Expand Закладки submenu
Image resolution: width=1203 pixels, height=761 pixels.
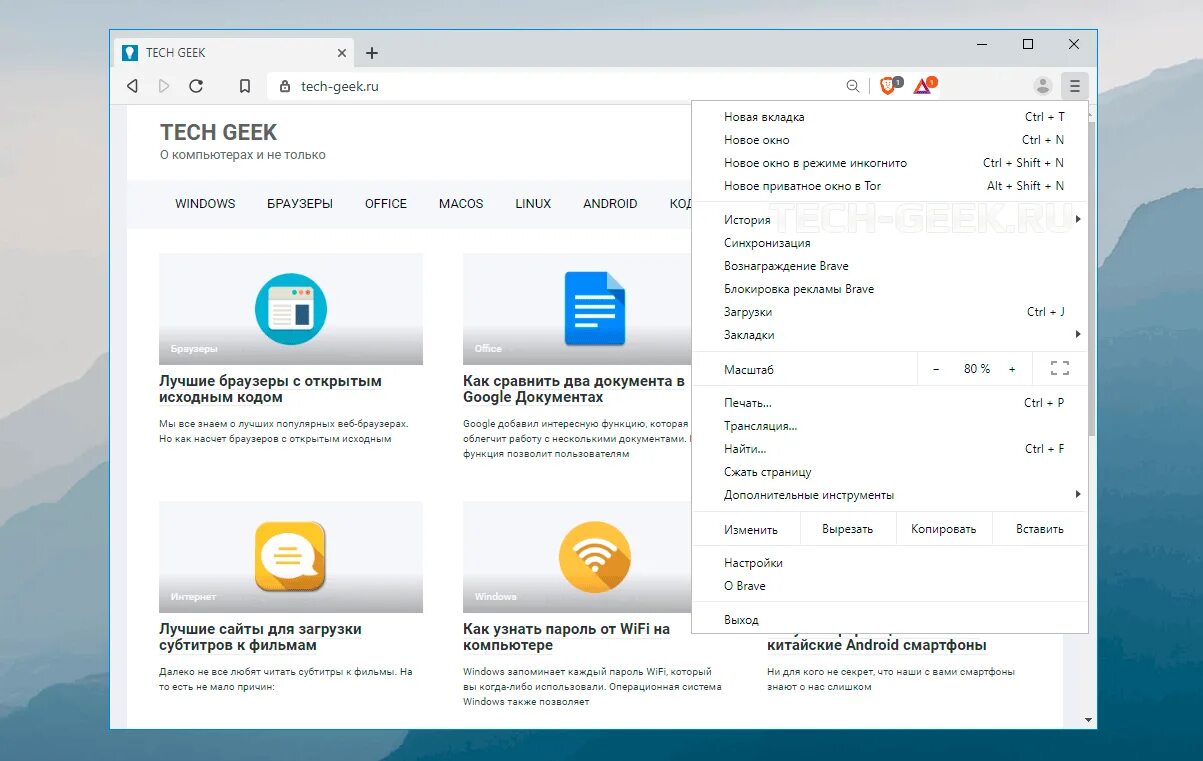[x=889, y=335]
